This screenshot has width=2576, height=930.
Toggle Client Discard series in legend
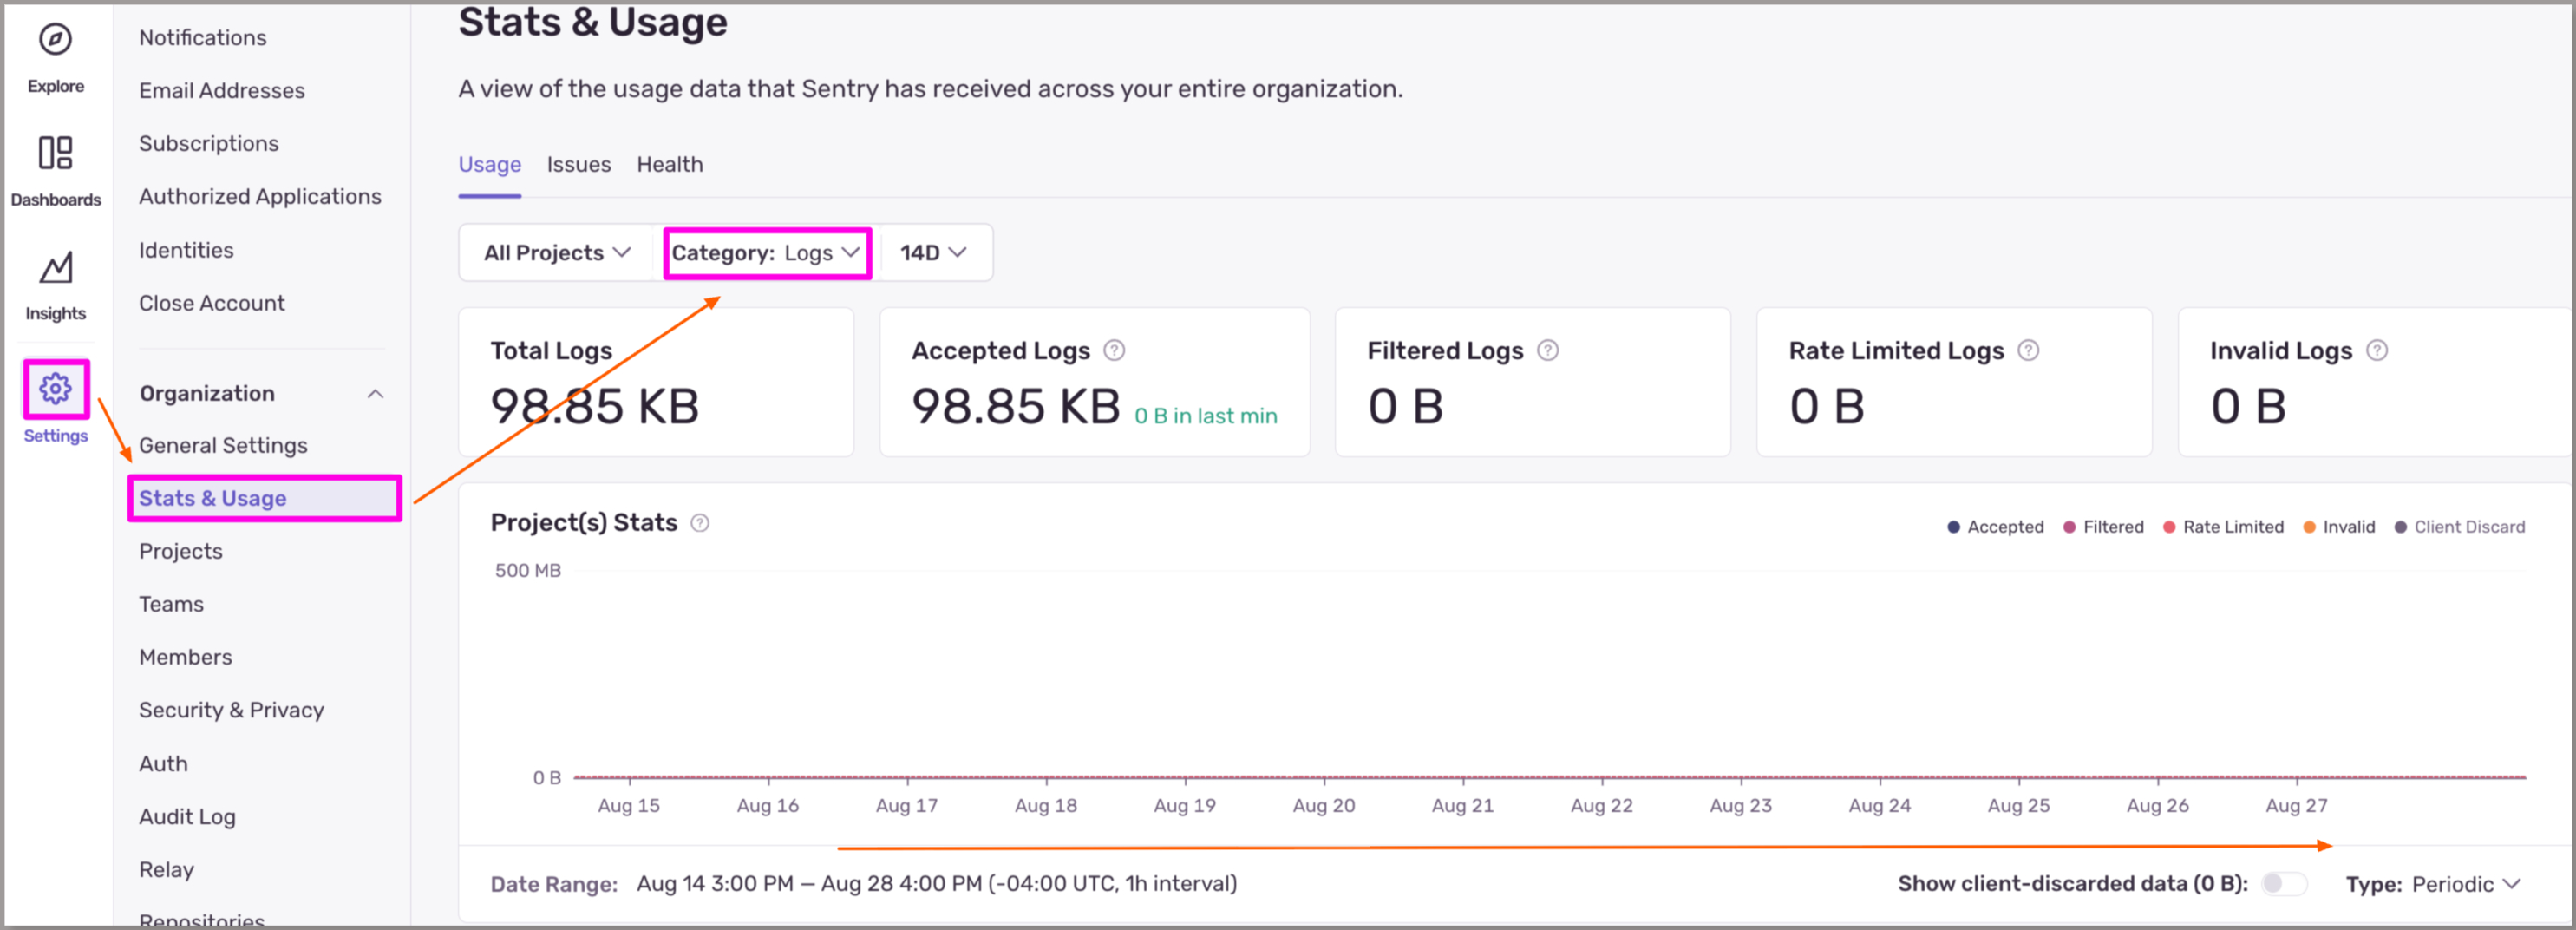(2459, 527)
